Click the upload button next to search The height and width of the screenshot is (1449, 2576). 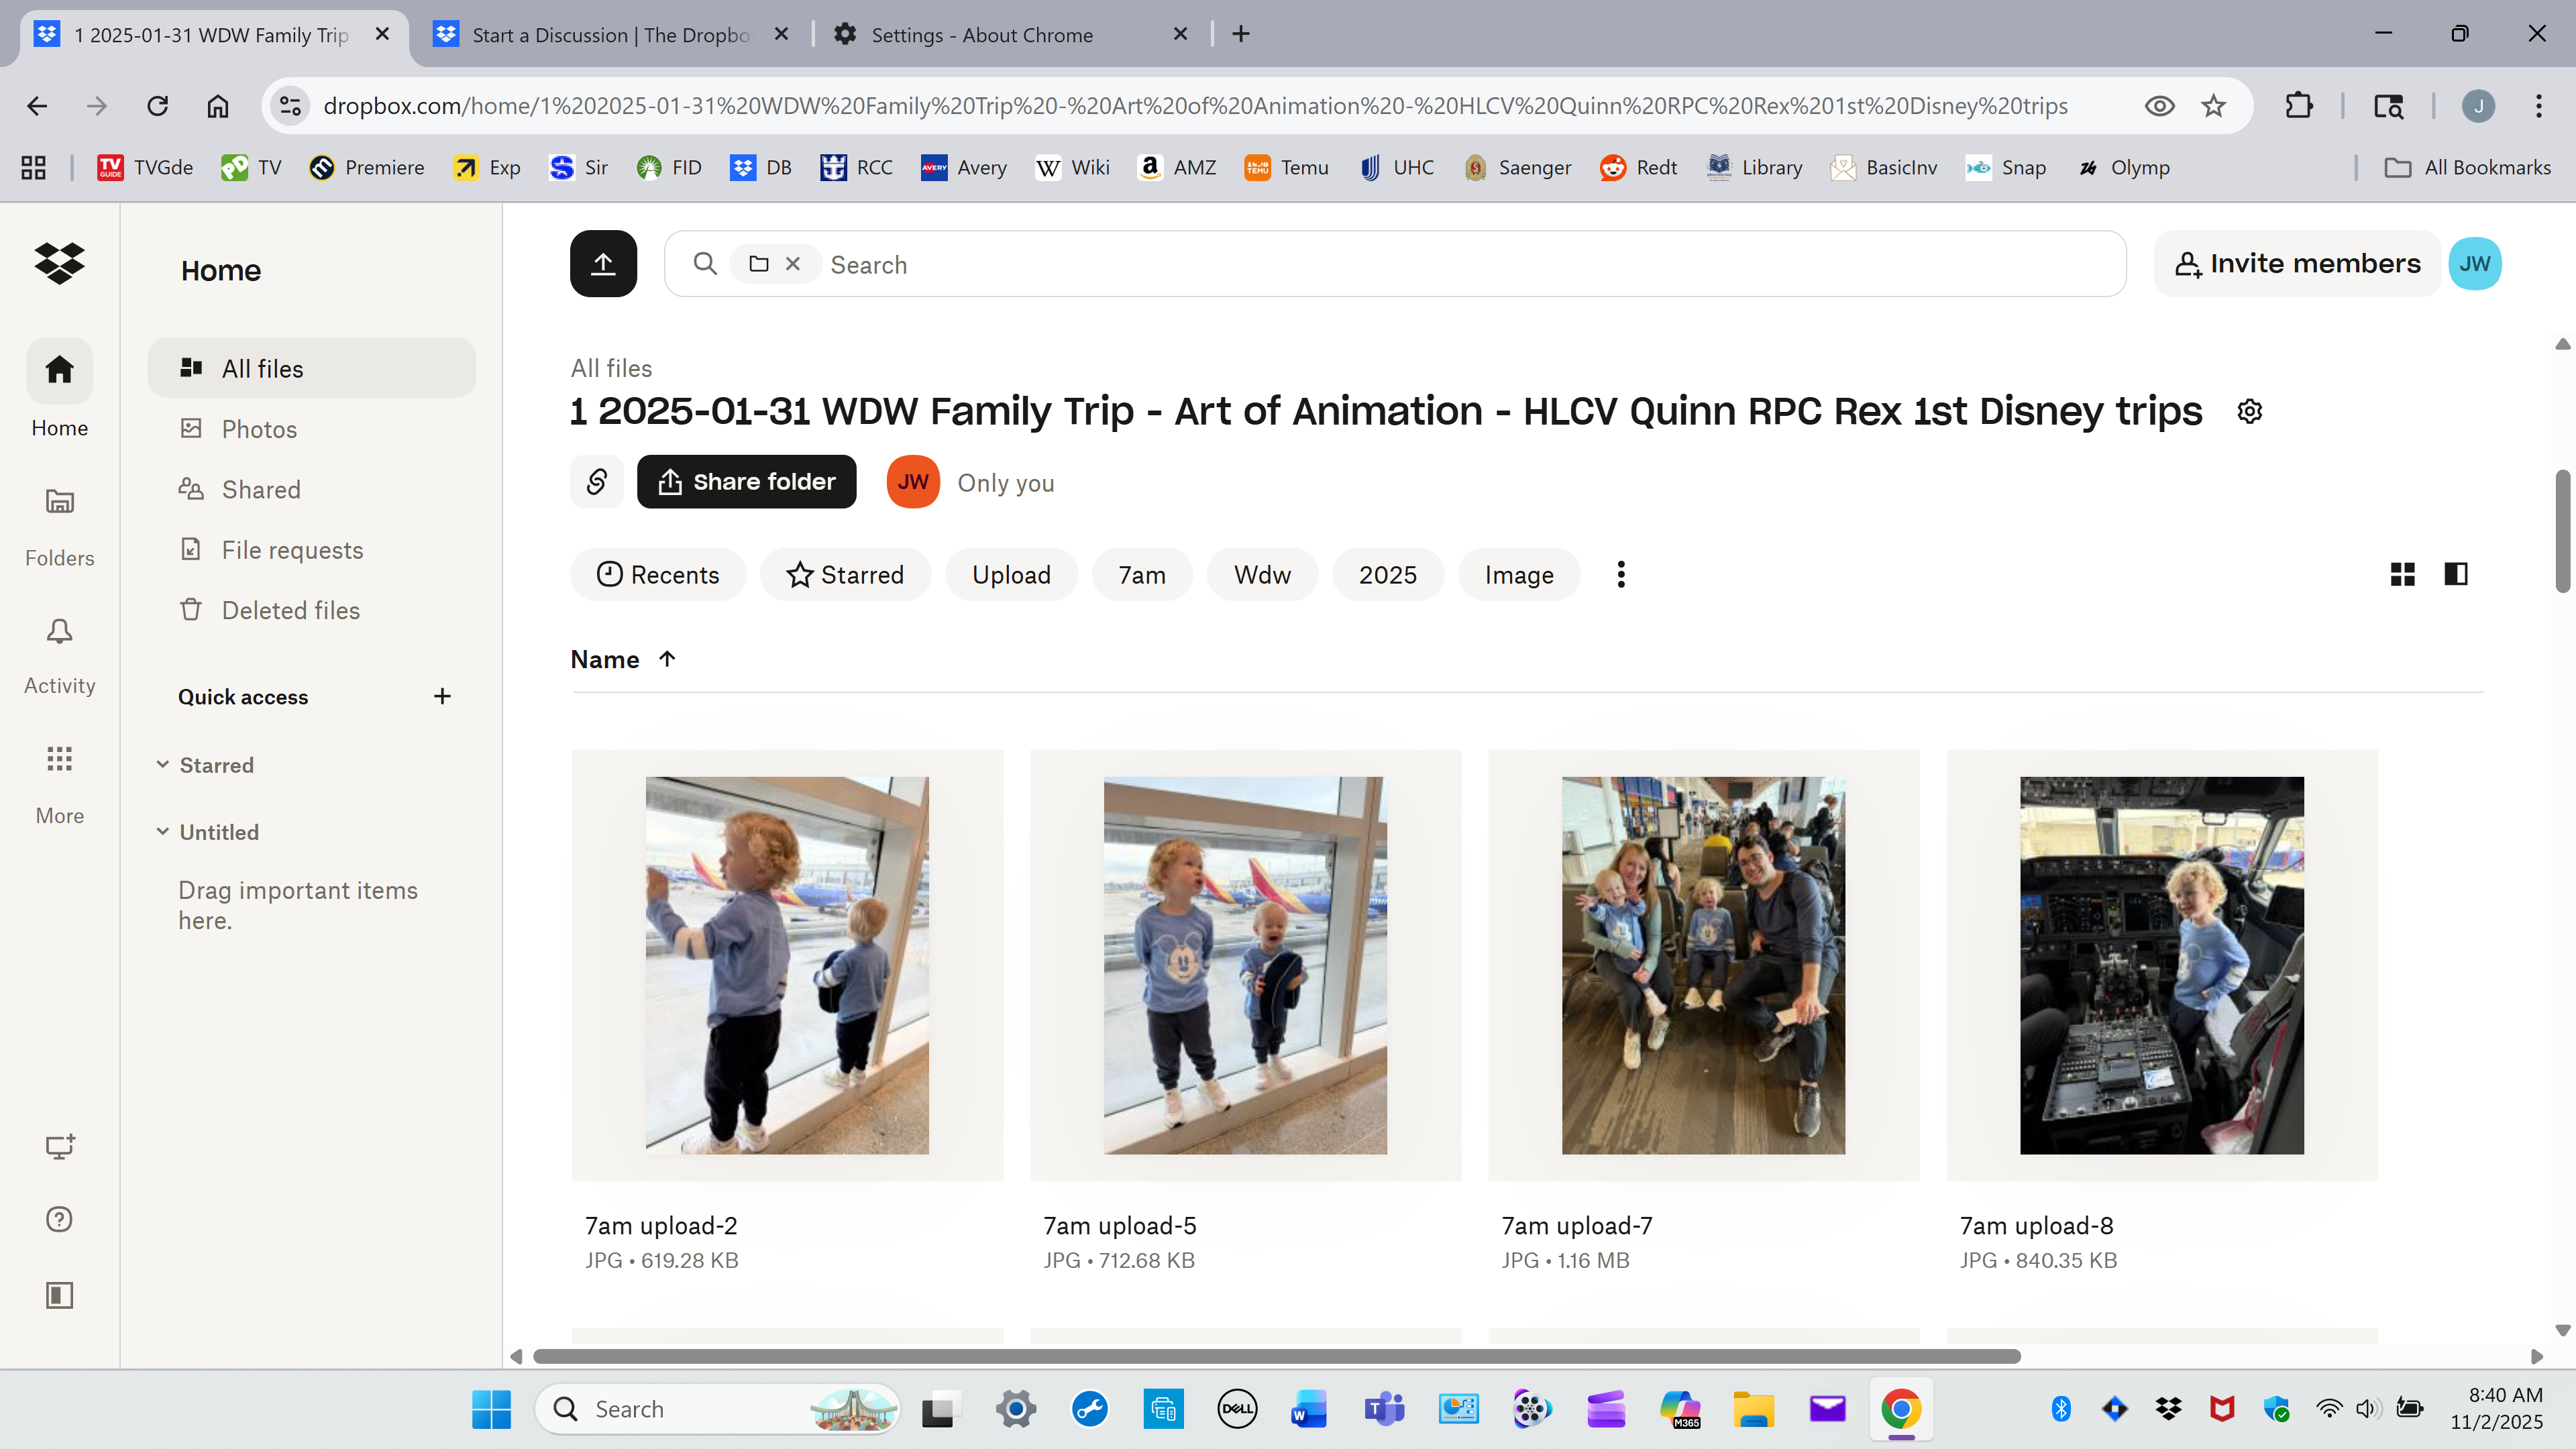pos(603,264)
